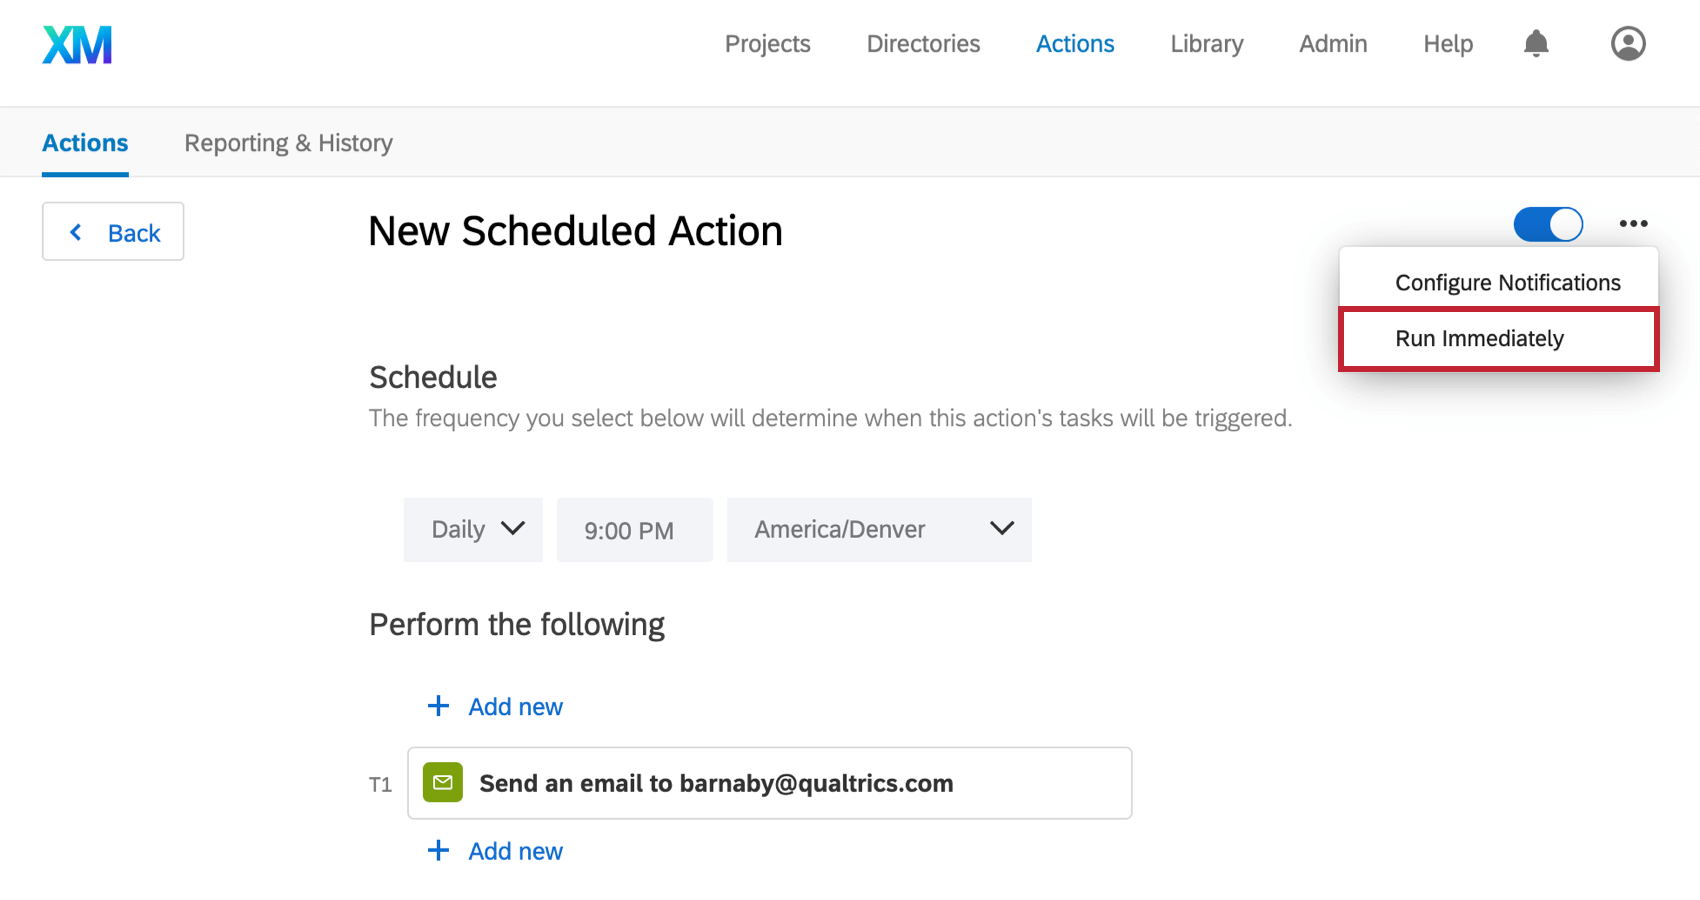1700x900 pixels.
Task: Click the green email task icon
Action: (443, 783)
